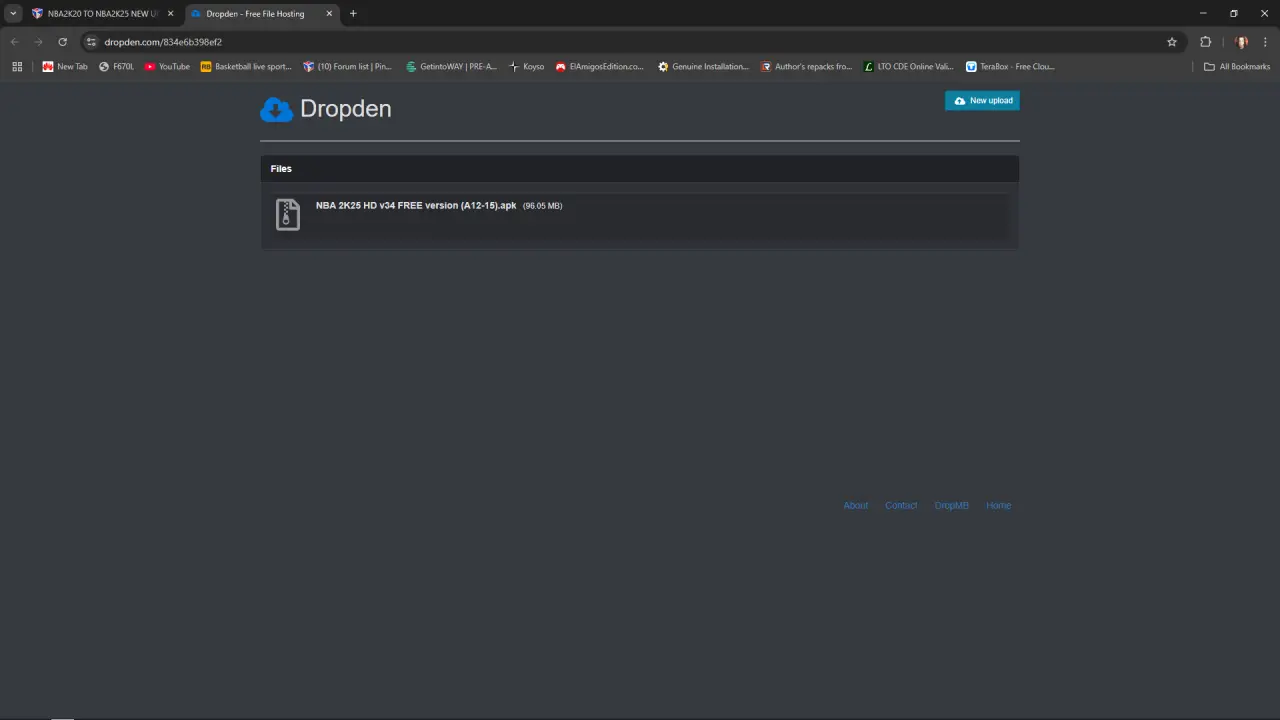Screen dimensions: 1280x720
Task: Click the Dropden site title text
Action: pos(346,109)
